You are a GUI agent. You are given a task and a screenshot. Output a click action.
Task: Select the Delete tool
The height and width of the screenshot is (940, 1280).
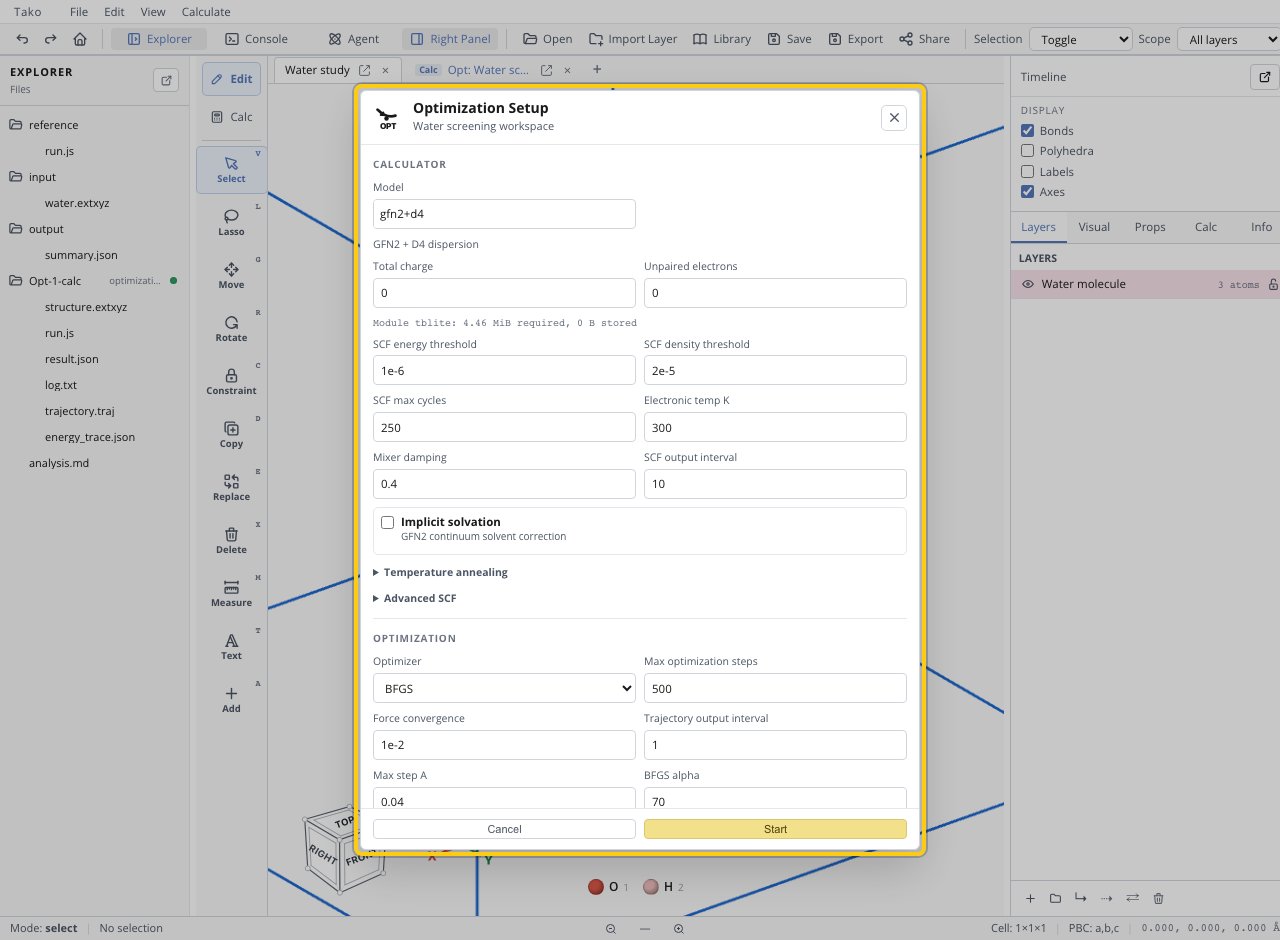coord(231,540)
